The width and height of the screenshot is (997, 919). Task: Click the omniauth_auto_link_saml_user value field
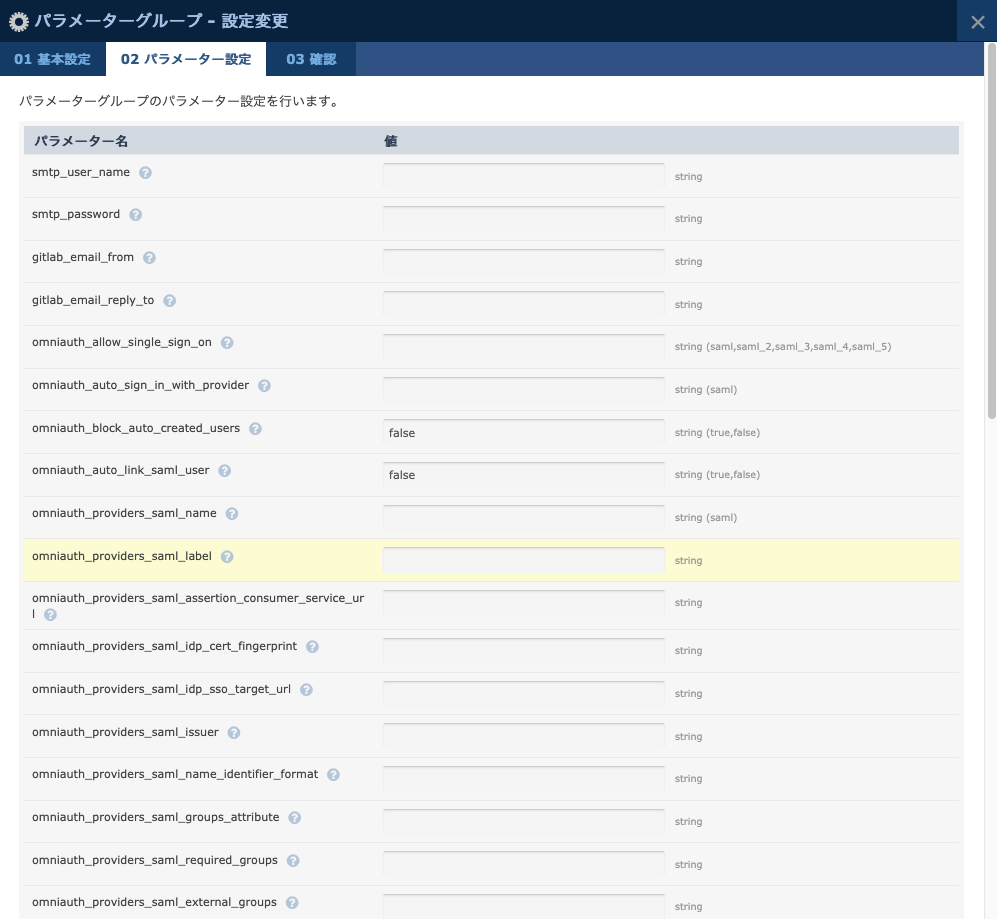[x=523, y=475]
